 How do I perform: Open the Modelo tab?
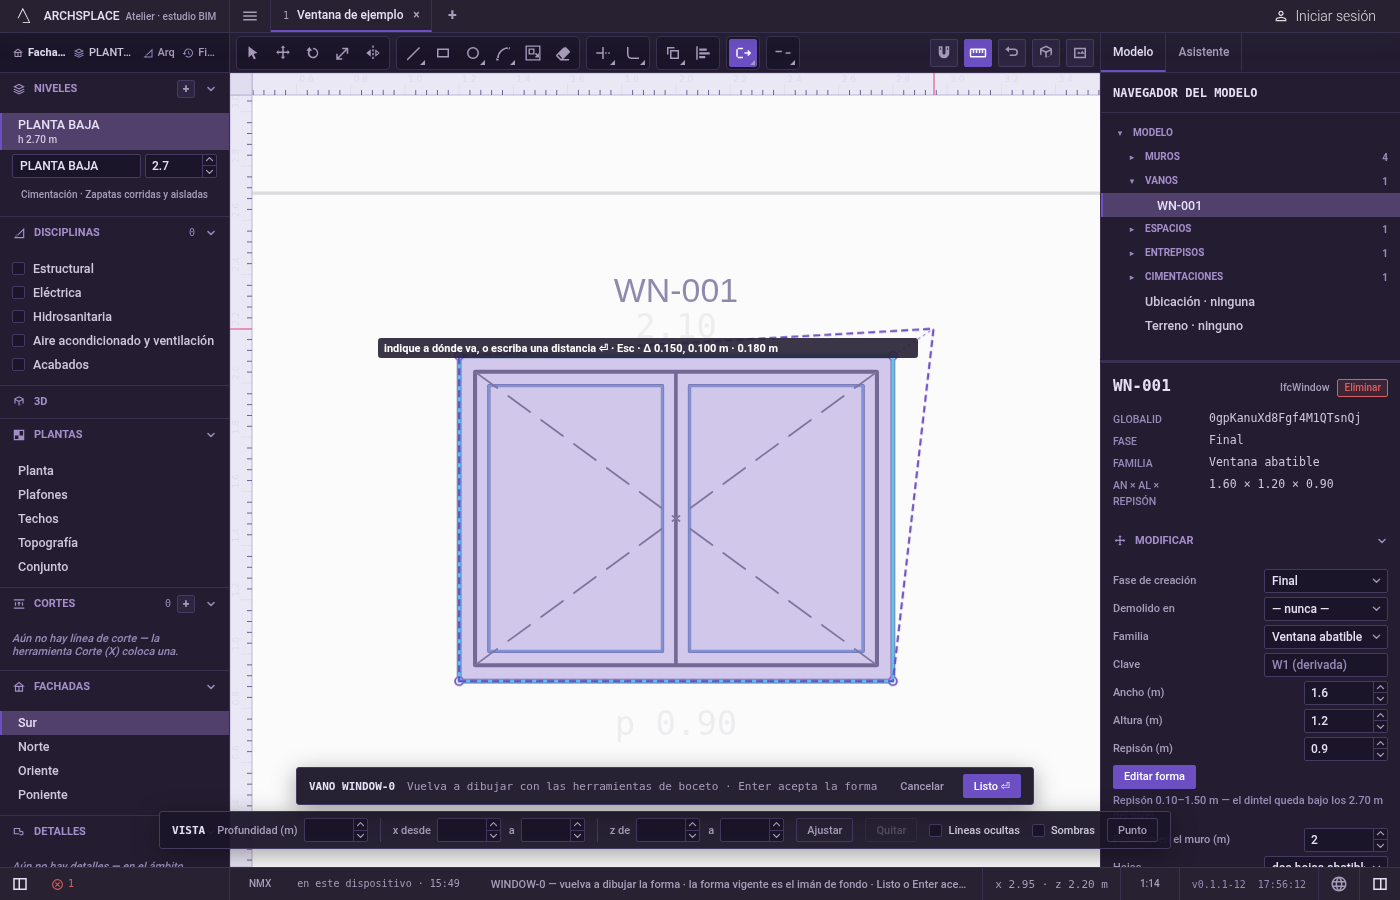(1133, 52)
